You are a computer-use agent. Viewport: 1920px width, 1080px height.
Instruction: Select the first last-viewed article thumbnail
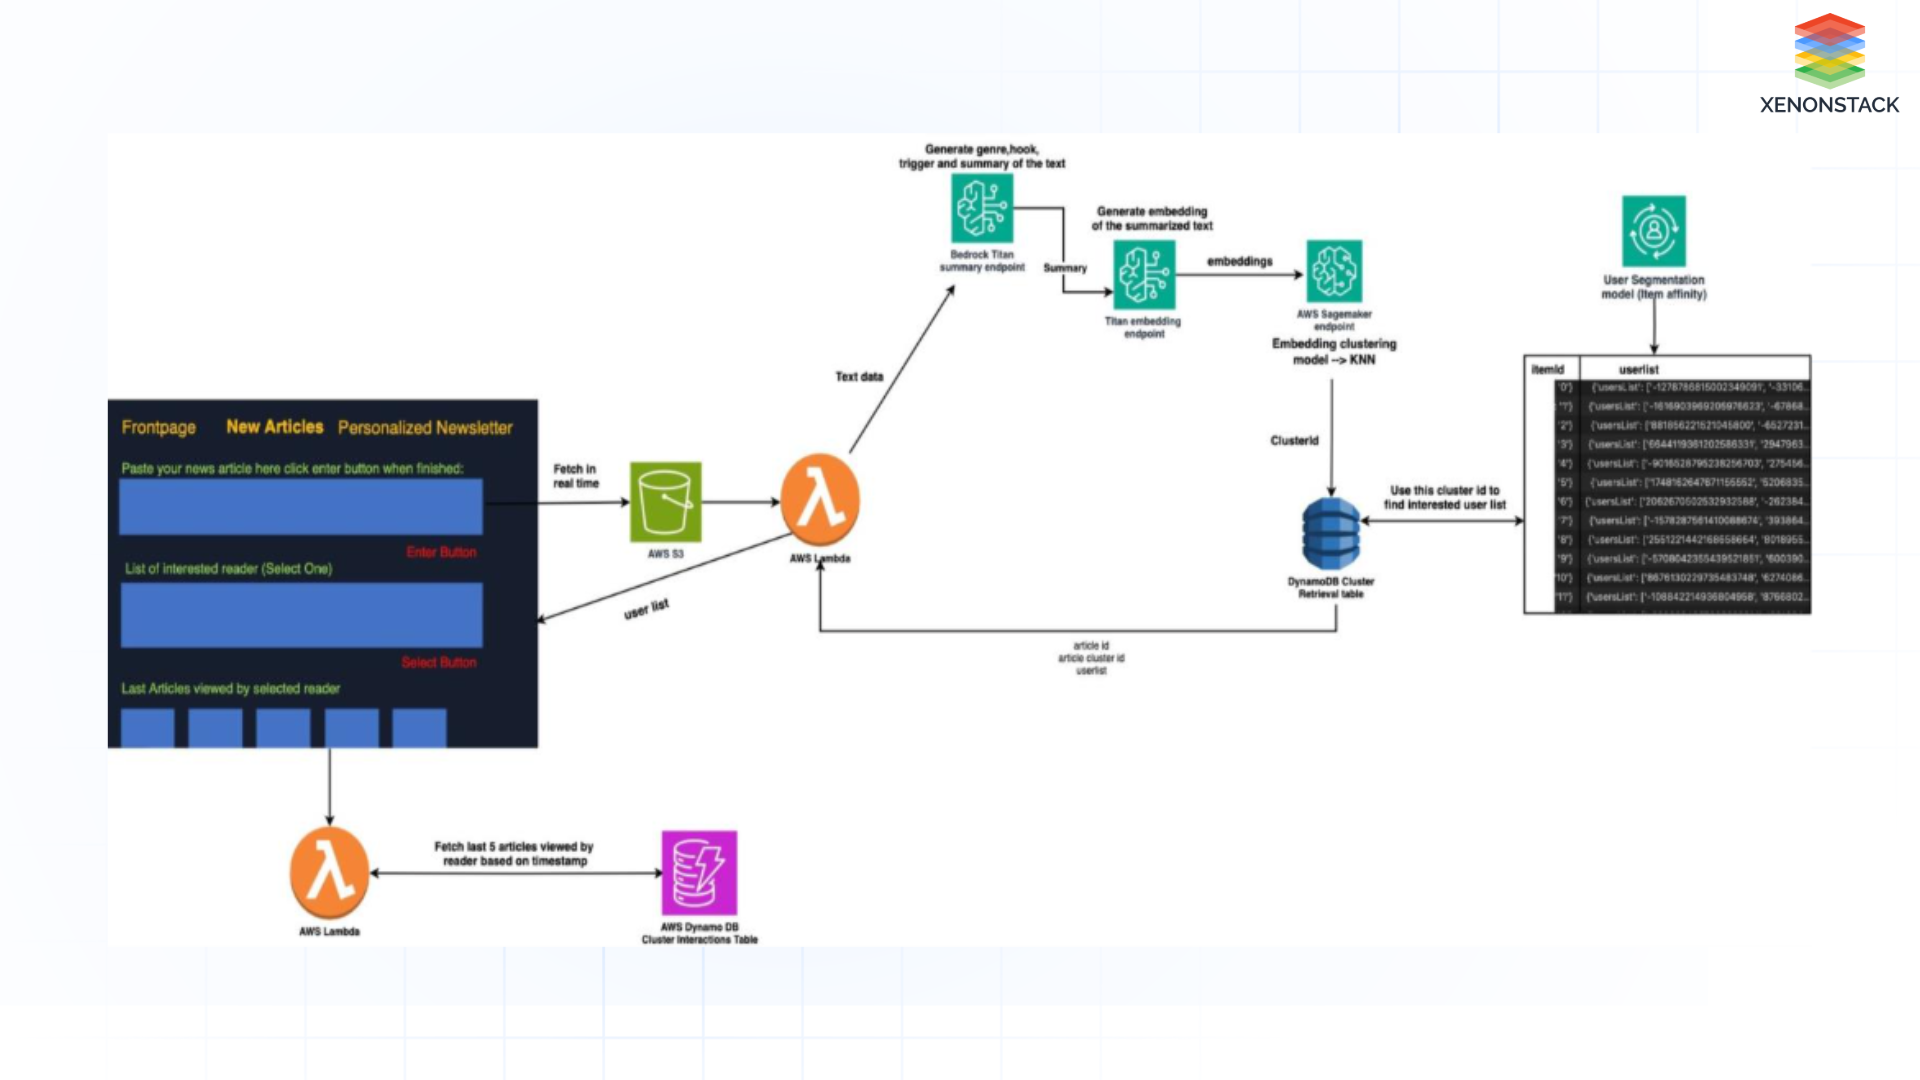point(148,728)
